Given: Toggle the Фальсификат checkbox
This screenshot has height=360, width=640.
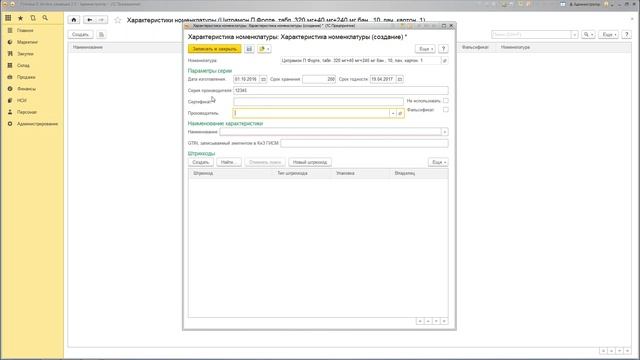Looking at the screenshot, I should [446, 110].
